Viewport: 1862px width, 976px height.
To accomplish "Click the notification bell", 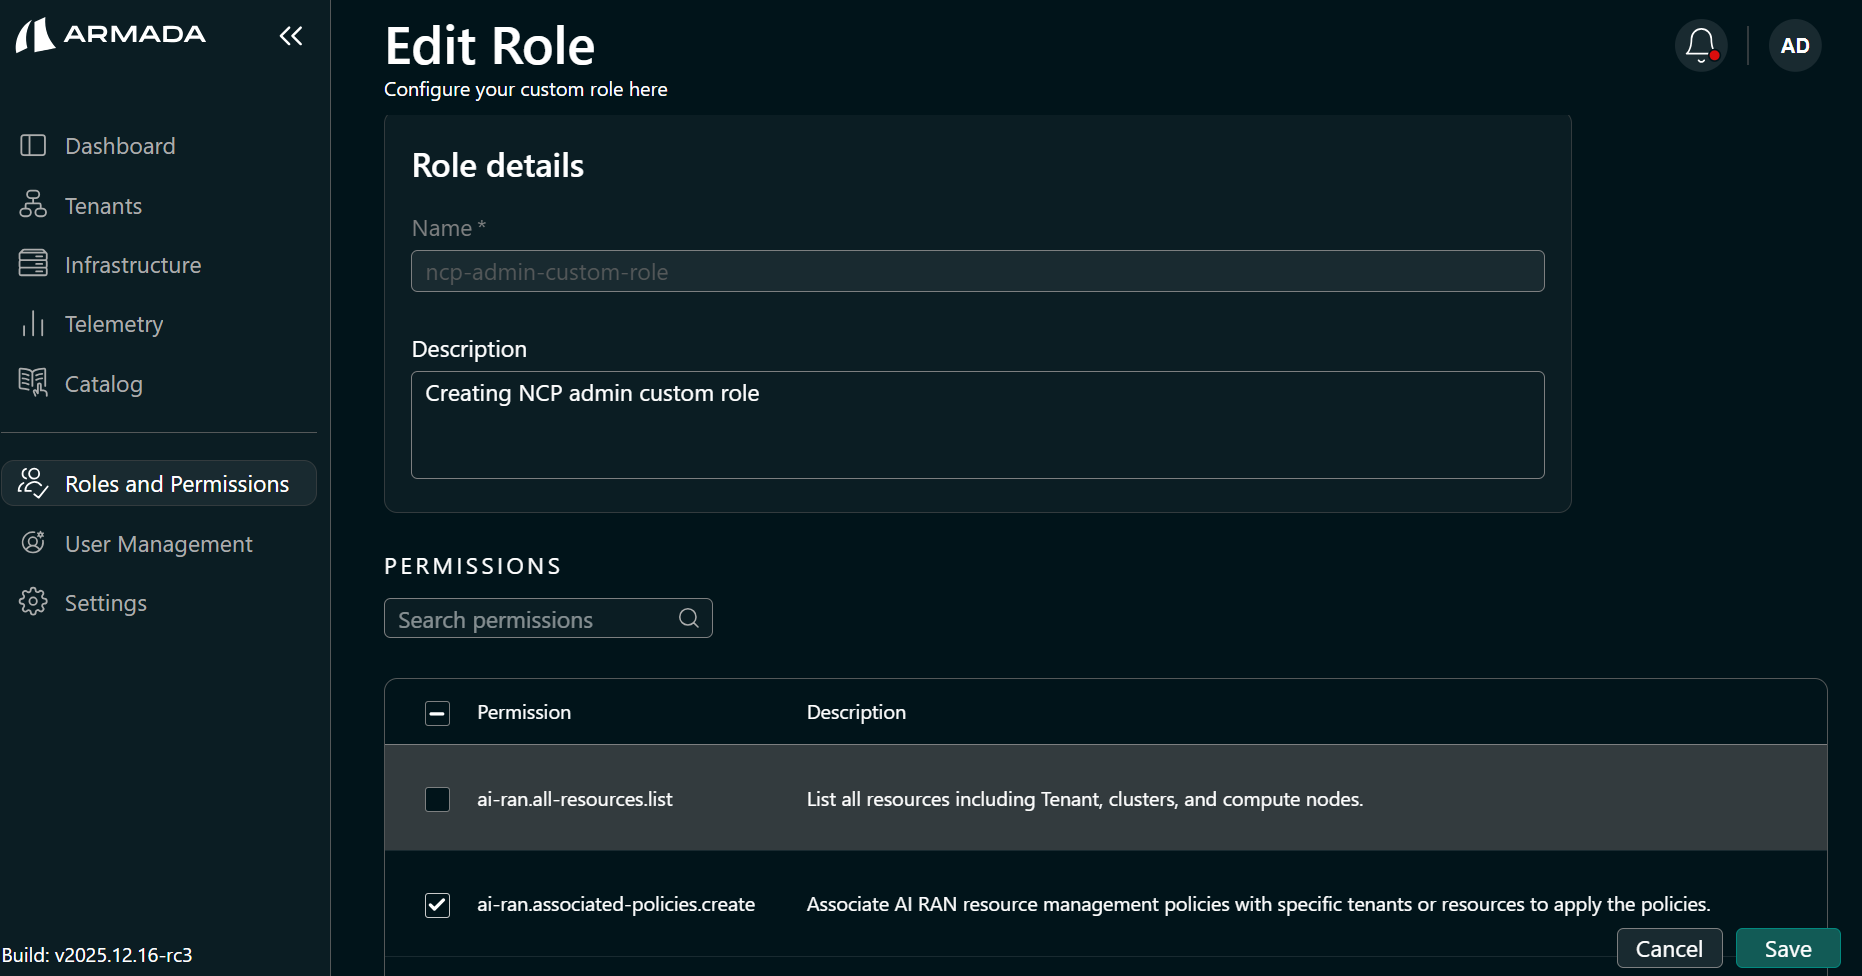I will (x=1700, y=45).
